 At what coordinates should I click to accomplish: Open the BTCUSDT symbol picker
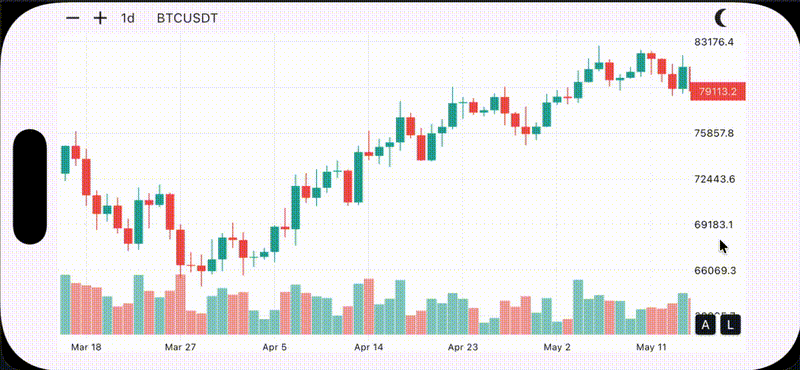tap(187, 18)
